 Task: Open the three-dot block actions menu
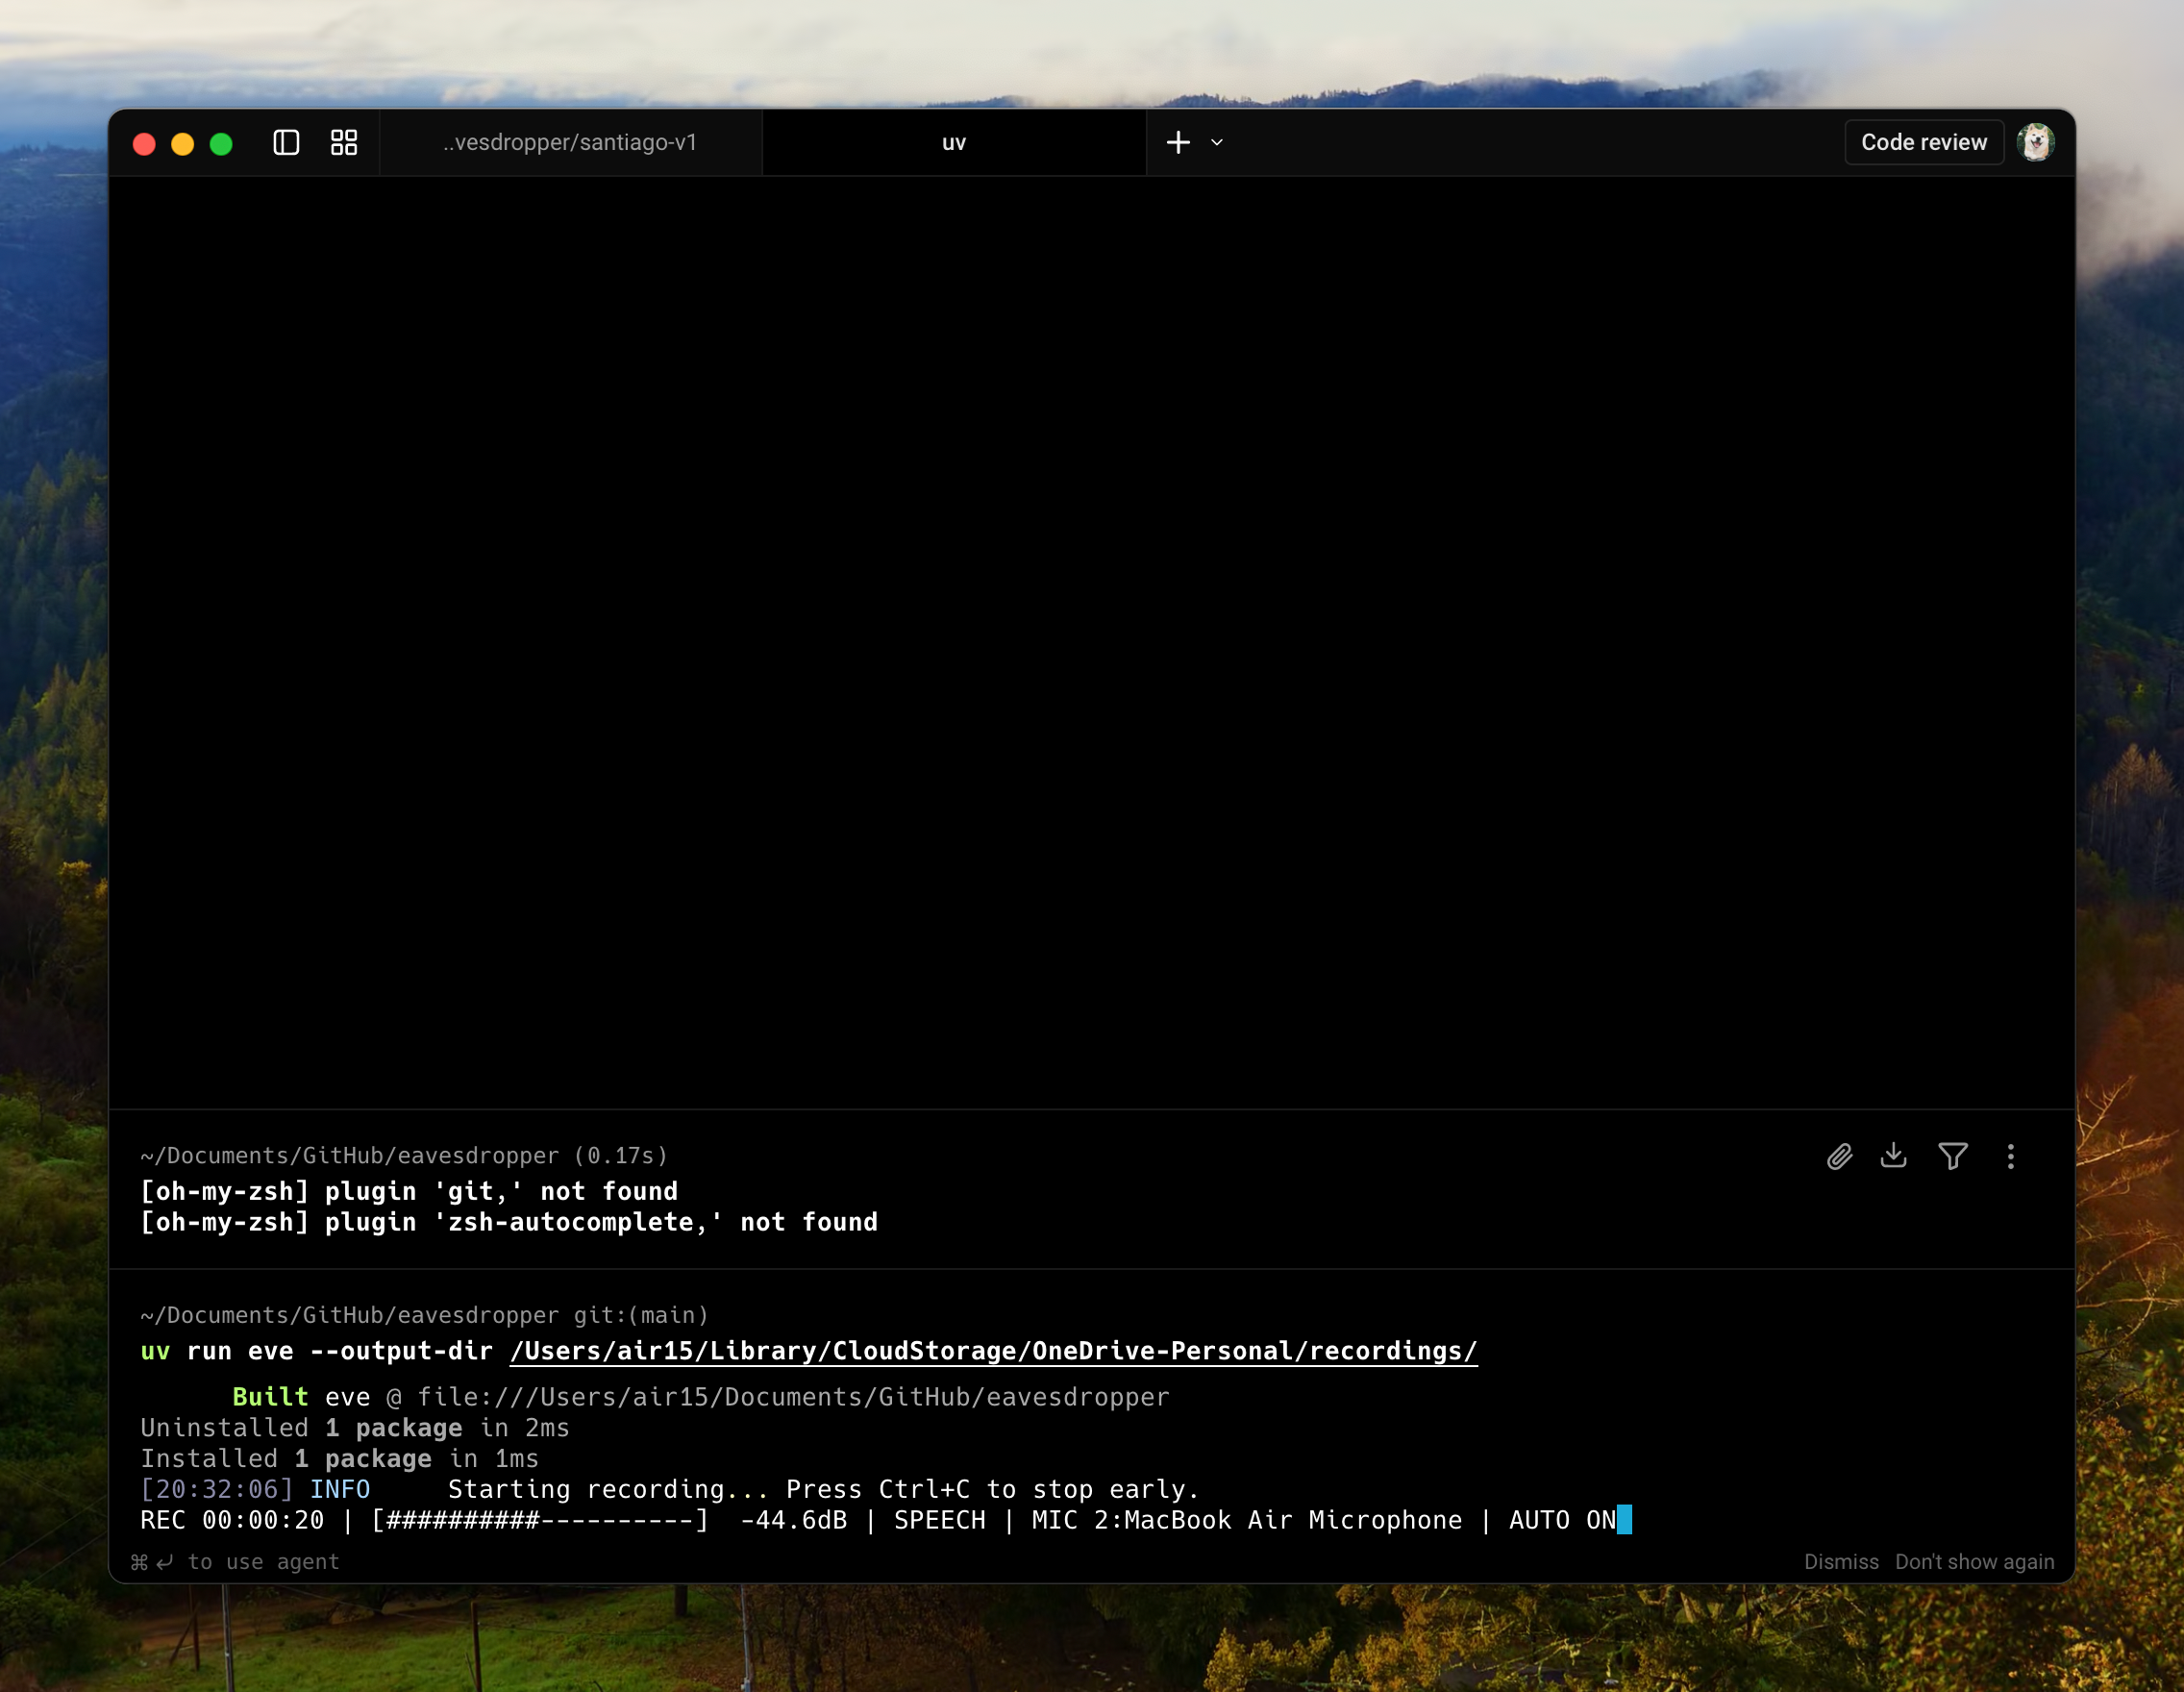[x=2010, y=1157]
